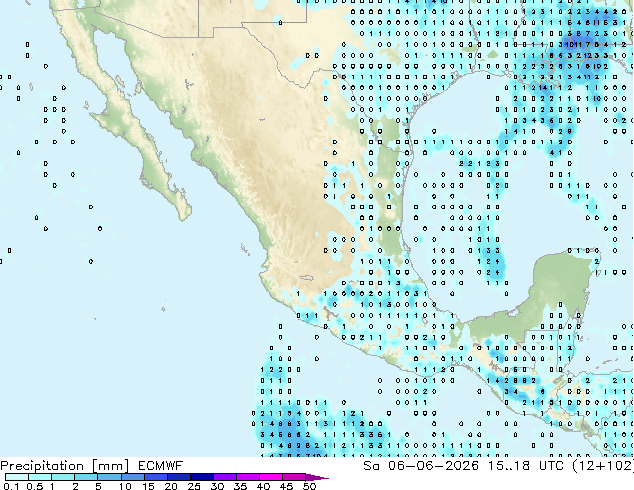This screenshot has width=634, height=490.
Task: Click the '50' legend scale value
Action: click(x=309, y=486)
